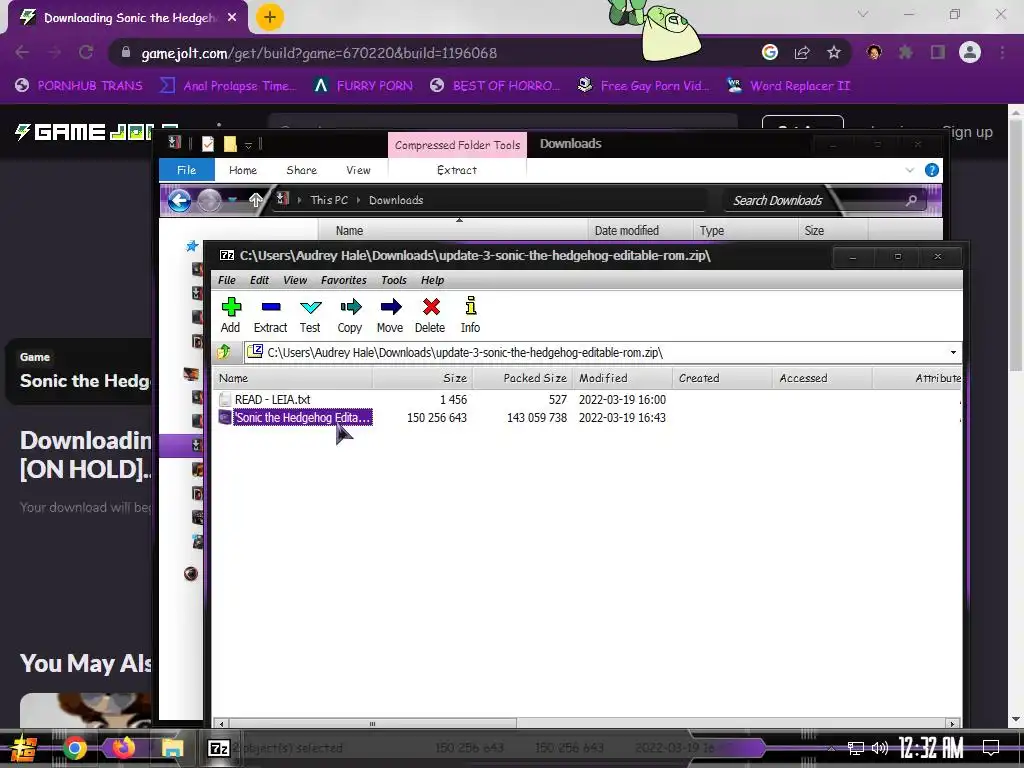Open the 7-Zip Favorites menu
The image size is (1024, 768).
tap(344, 280)
